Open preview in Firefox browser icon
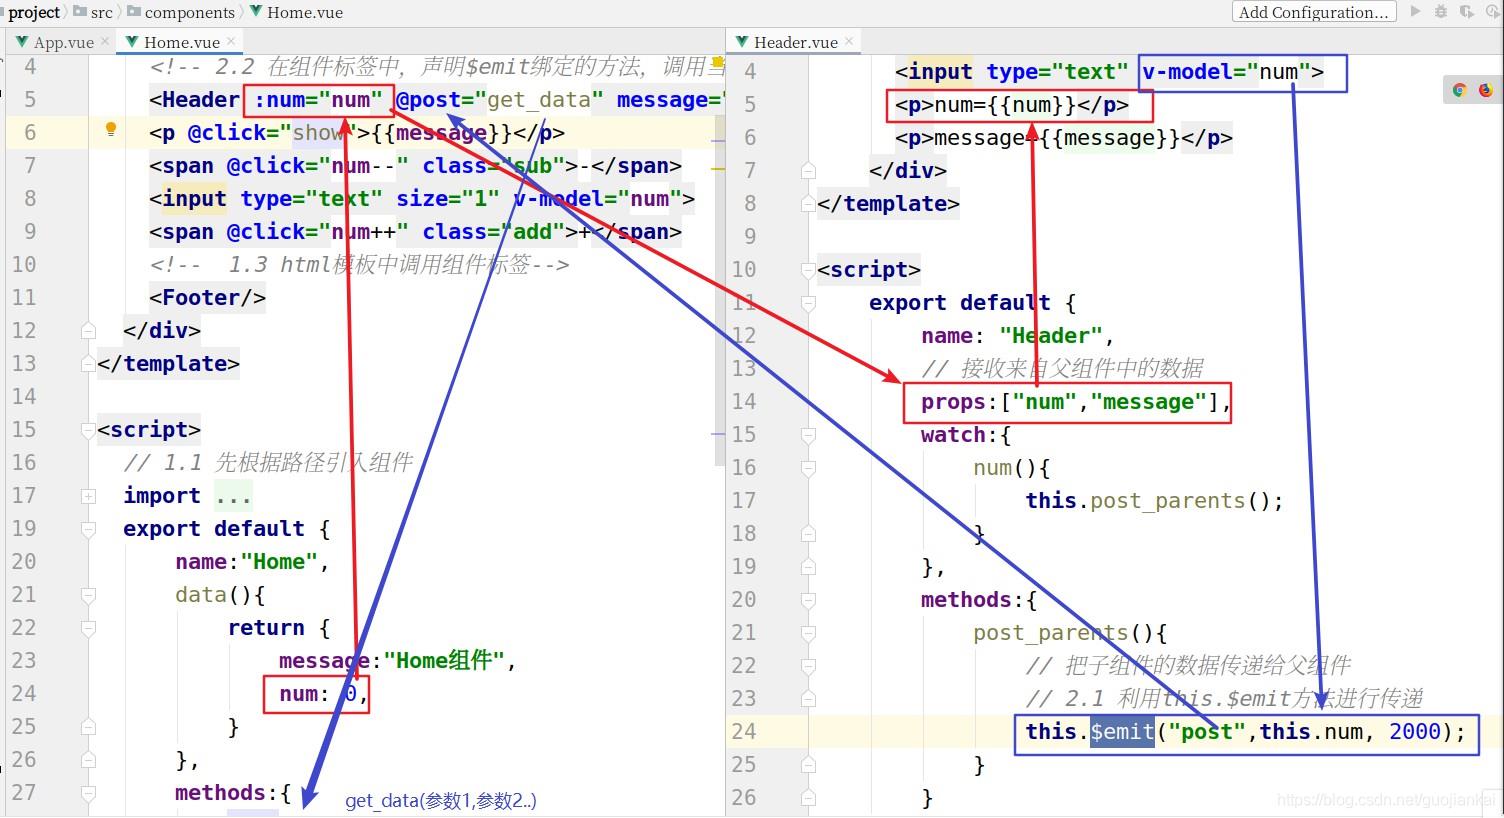 coord(1485,90)
